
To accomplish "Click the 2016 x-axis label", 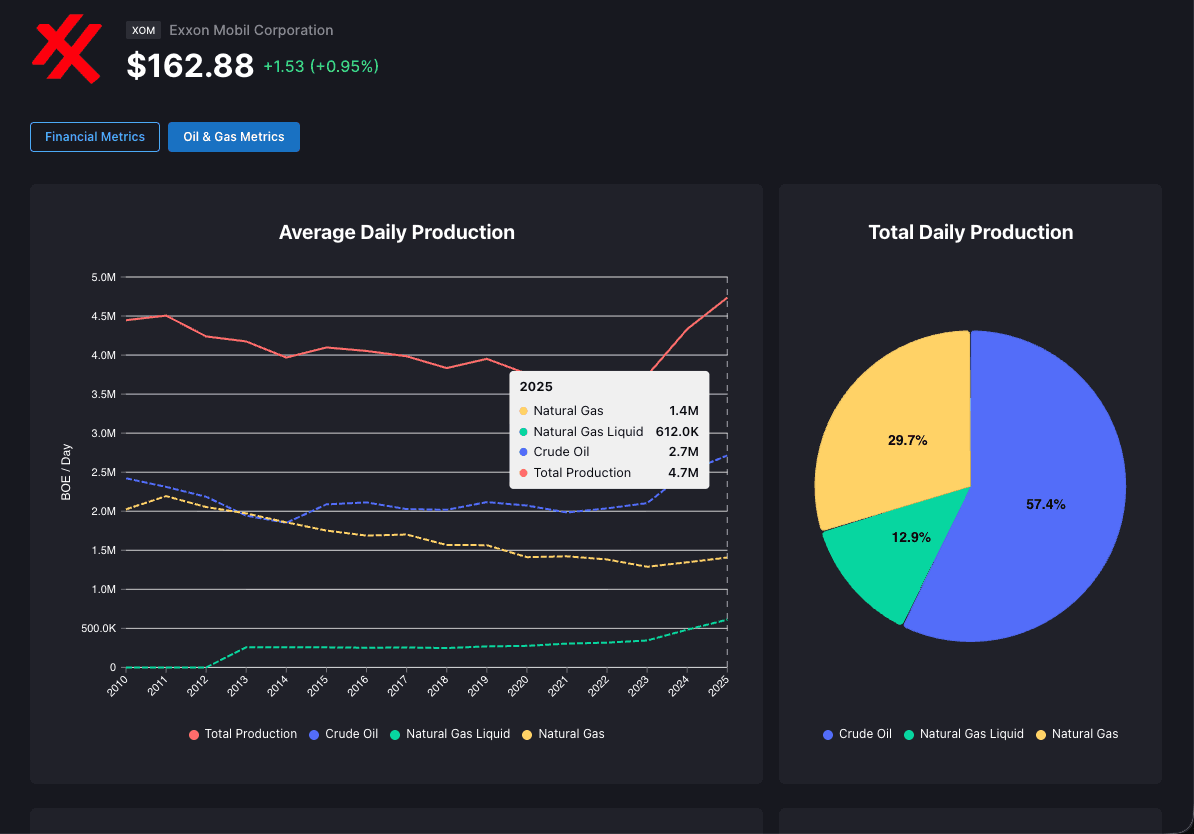I will [x=358, y=685].
